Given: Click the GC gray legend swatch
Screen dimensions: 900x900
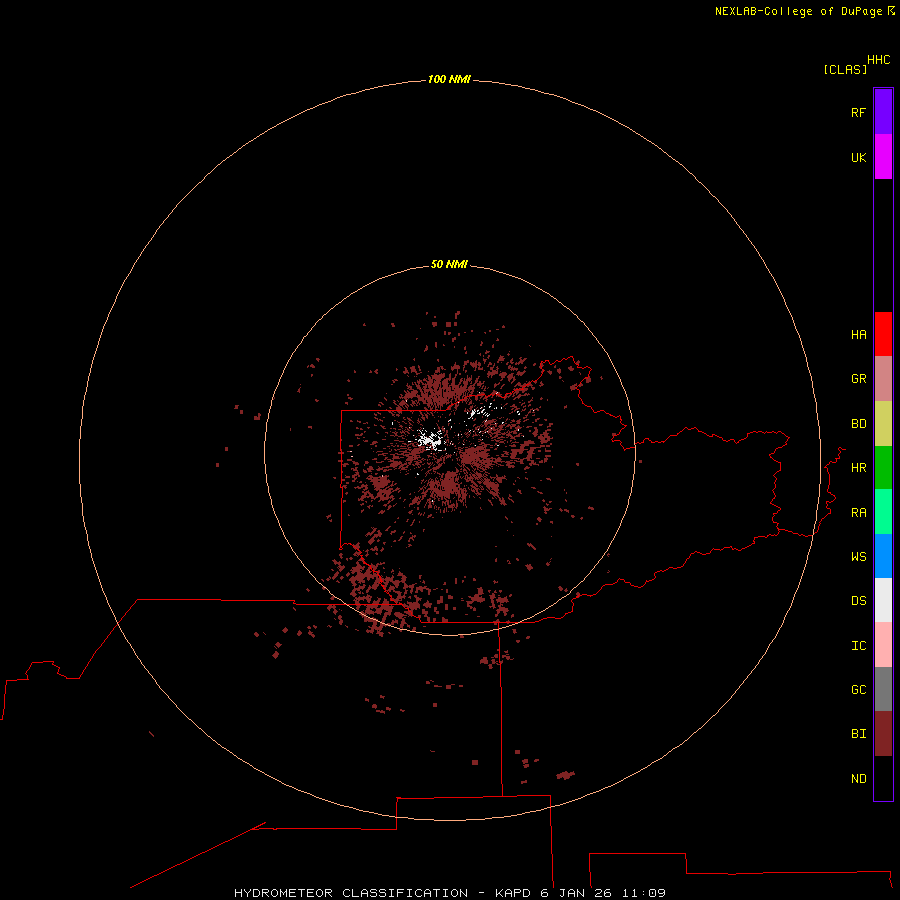Looking at the screenshot, I should pos(883,689).
